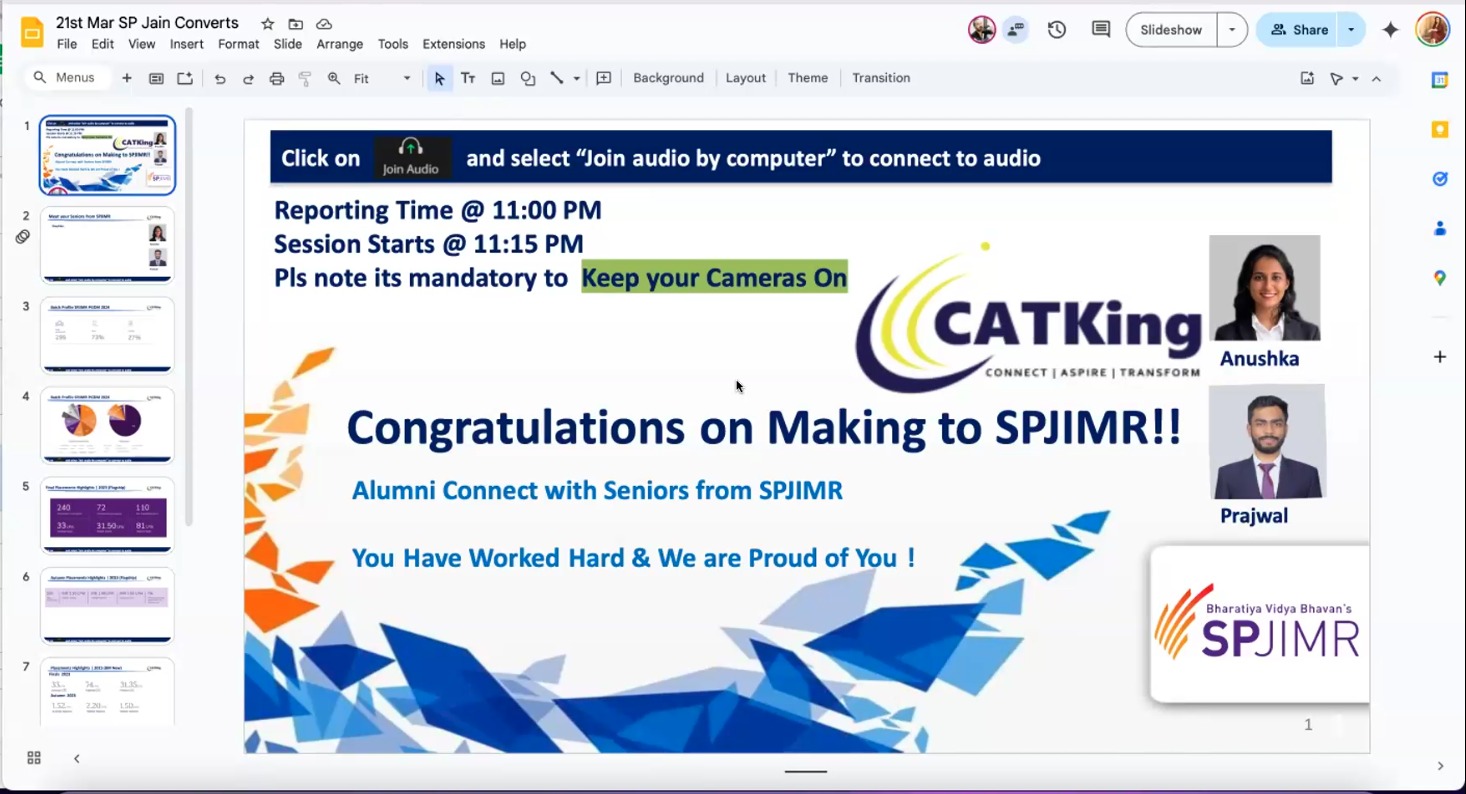This screenshot has height=794, width=1466.
Task: Click the print icon
Action: coord(277,78)
